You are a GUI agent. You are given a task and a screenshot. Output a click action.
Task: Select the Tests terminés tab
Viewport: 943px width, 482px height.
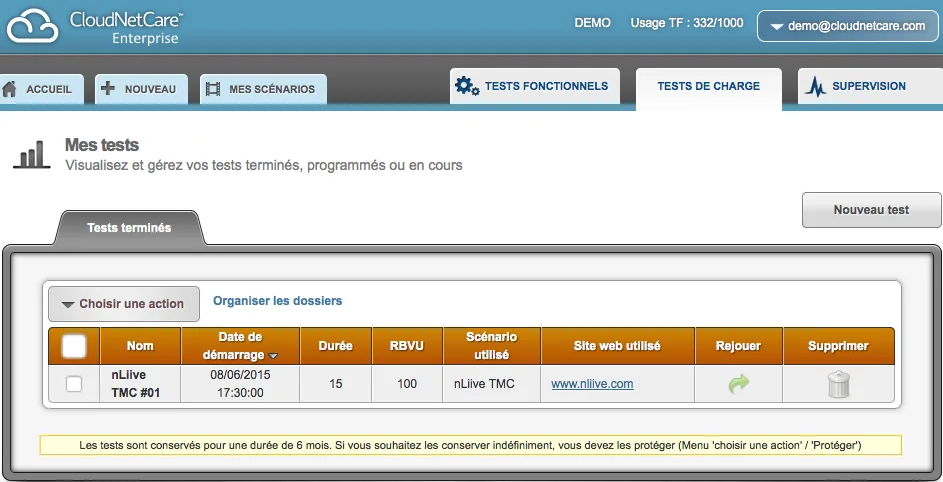point(129,228)
